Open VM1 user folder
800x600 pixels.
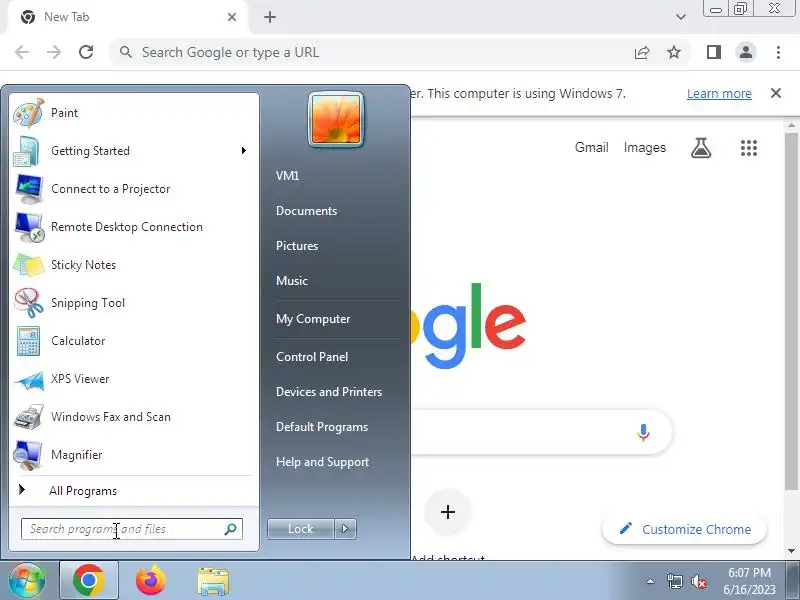click(x=287, y=176)
